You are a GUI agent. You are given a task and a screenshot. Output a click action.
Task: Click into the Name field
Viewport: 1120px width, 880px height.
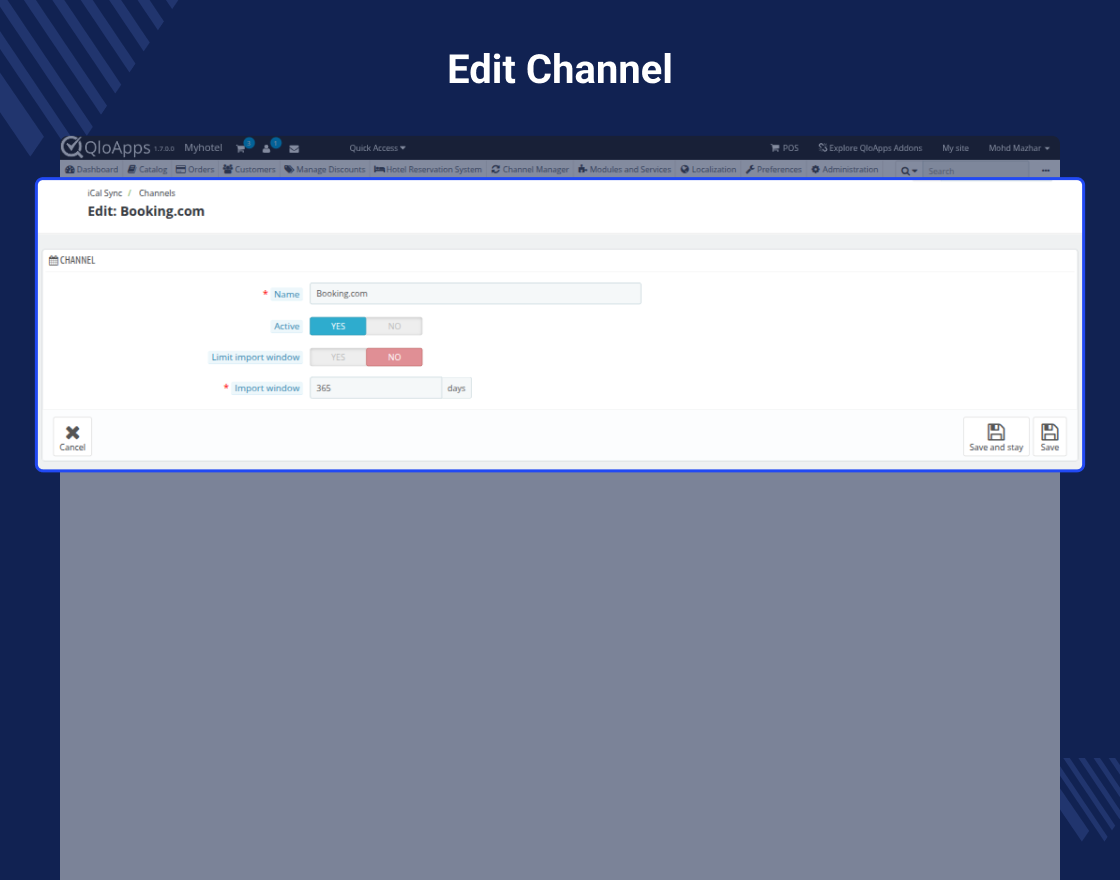(x=475, y=294)
